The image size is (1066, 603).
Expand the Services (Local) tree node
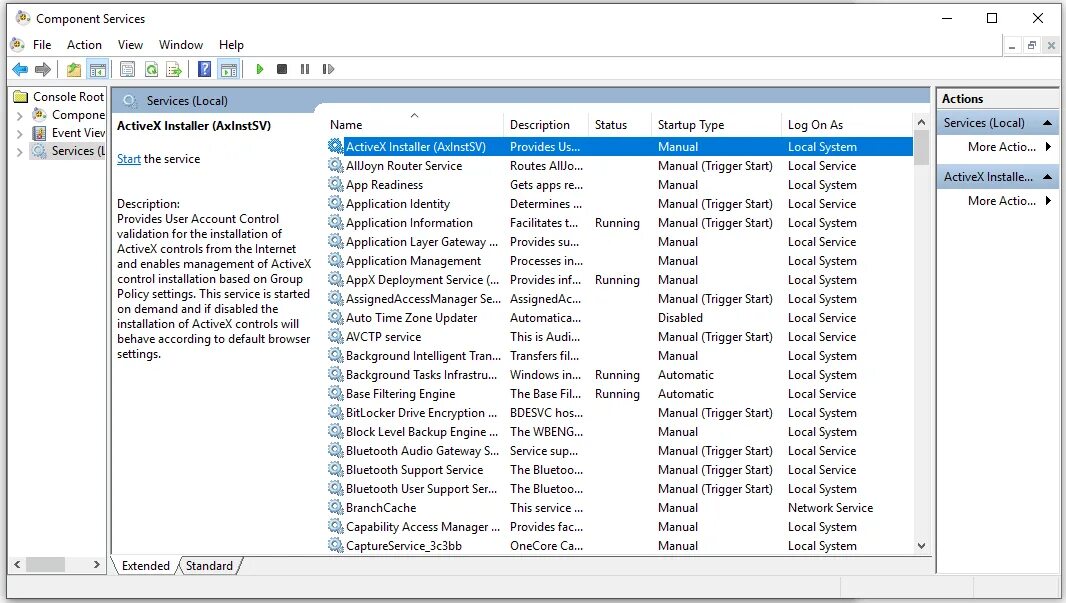coord(20,152)
